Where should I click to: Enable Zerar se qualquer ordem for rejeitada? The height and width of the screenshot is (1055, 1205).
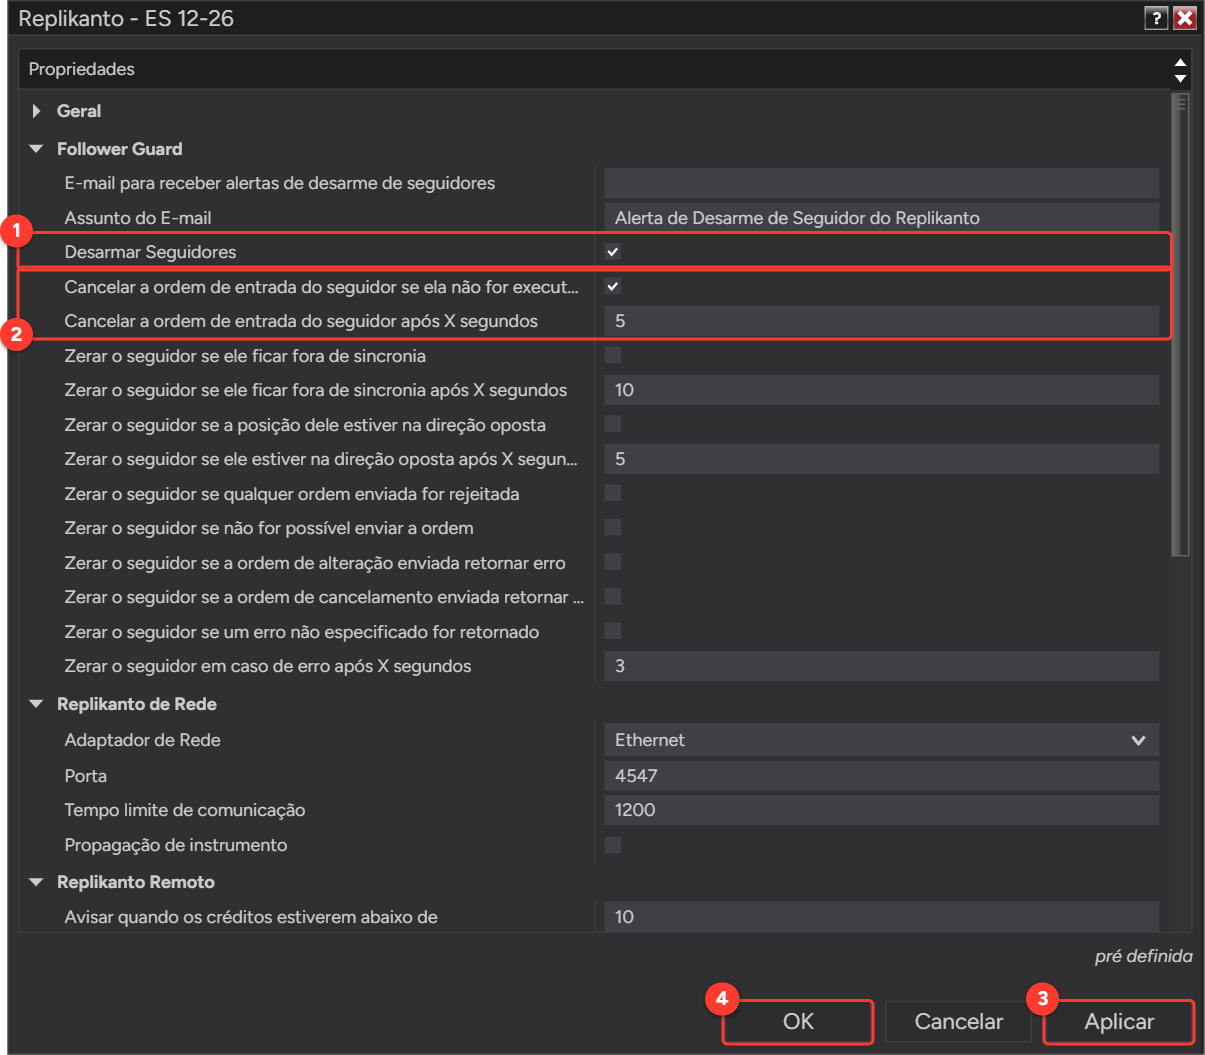[x=613, y=493]
